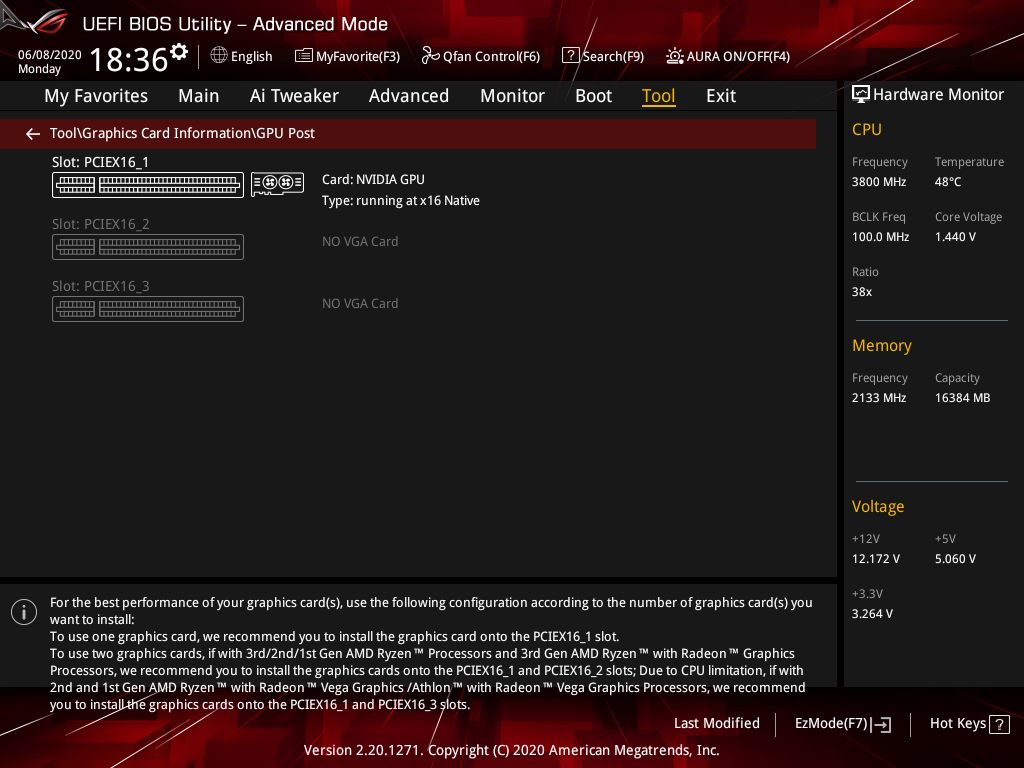Switch to the Main tab
Viewport: 1024px width, 768px height.
(x=199, y=96)
